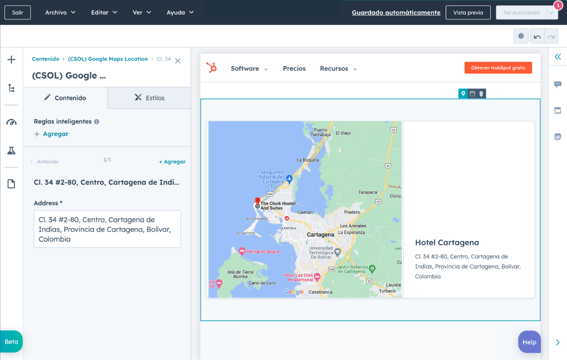Click the Salir button
Viewport: 567px width, 360px height.
pos(17,12)
